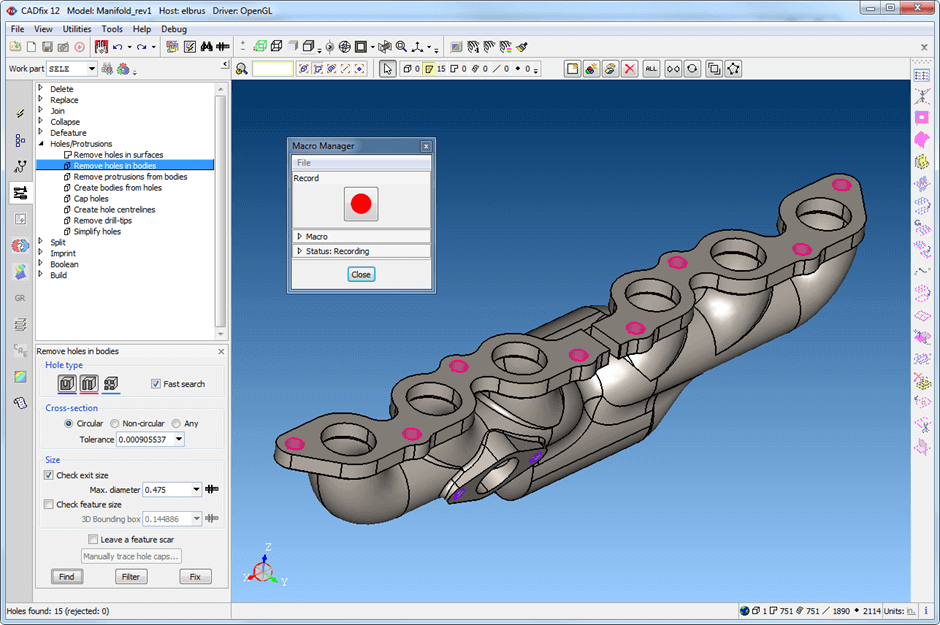The width and height of the screenshot is (940, 625).
Task: Toggle the Fast search checkbox
Action: pyautogui.click(x=156, y=384)
